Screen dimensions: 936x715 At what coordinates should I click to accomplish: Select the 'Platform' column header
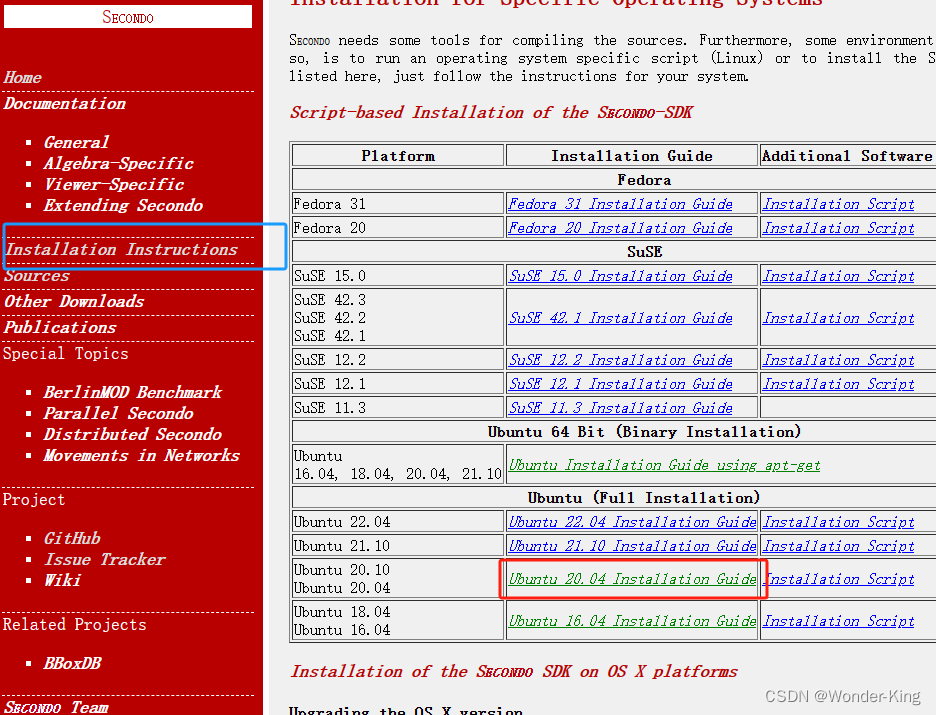[x=398, y=156]
